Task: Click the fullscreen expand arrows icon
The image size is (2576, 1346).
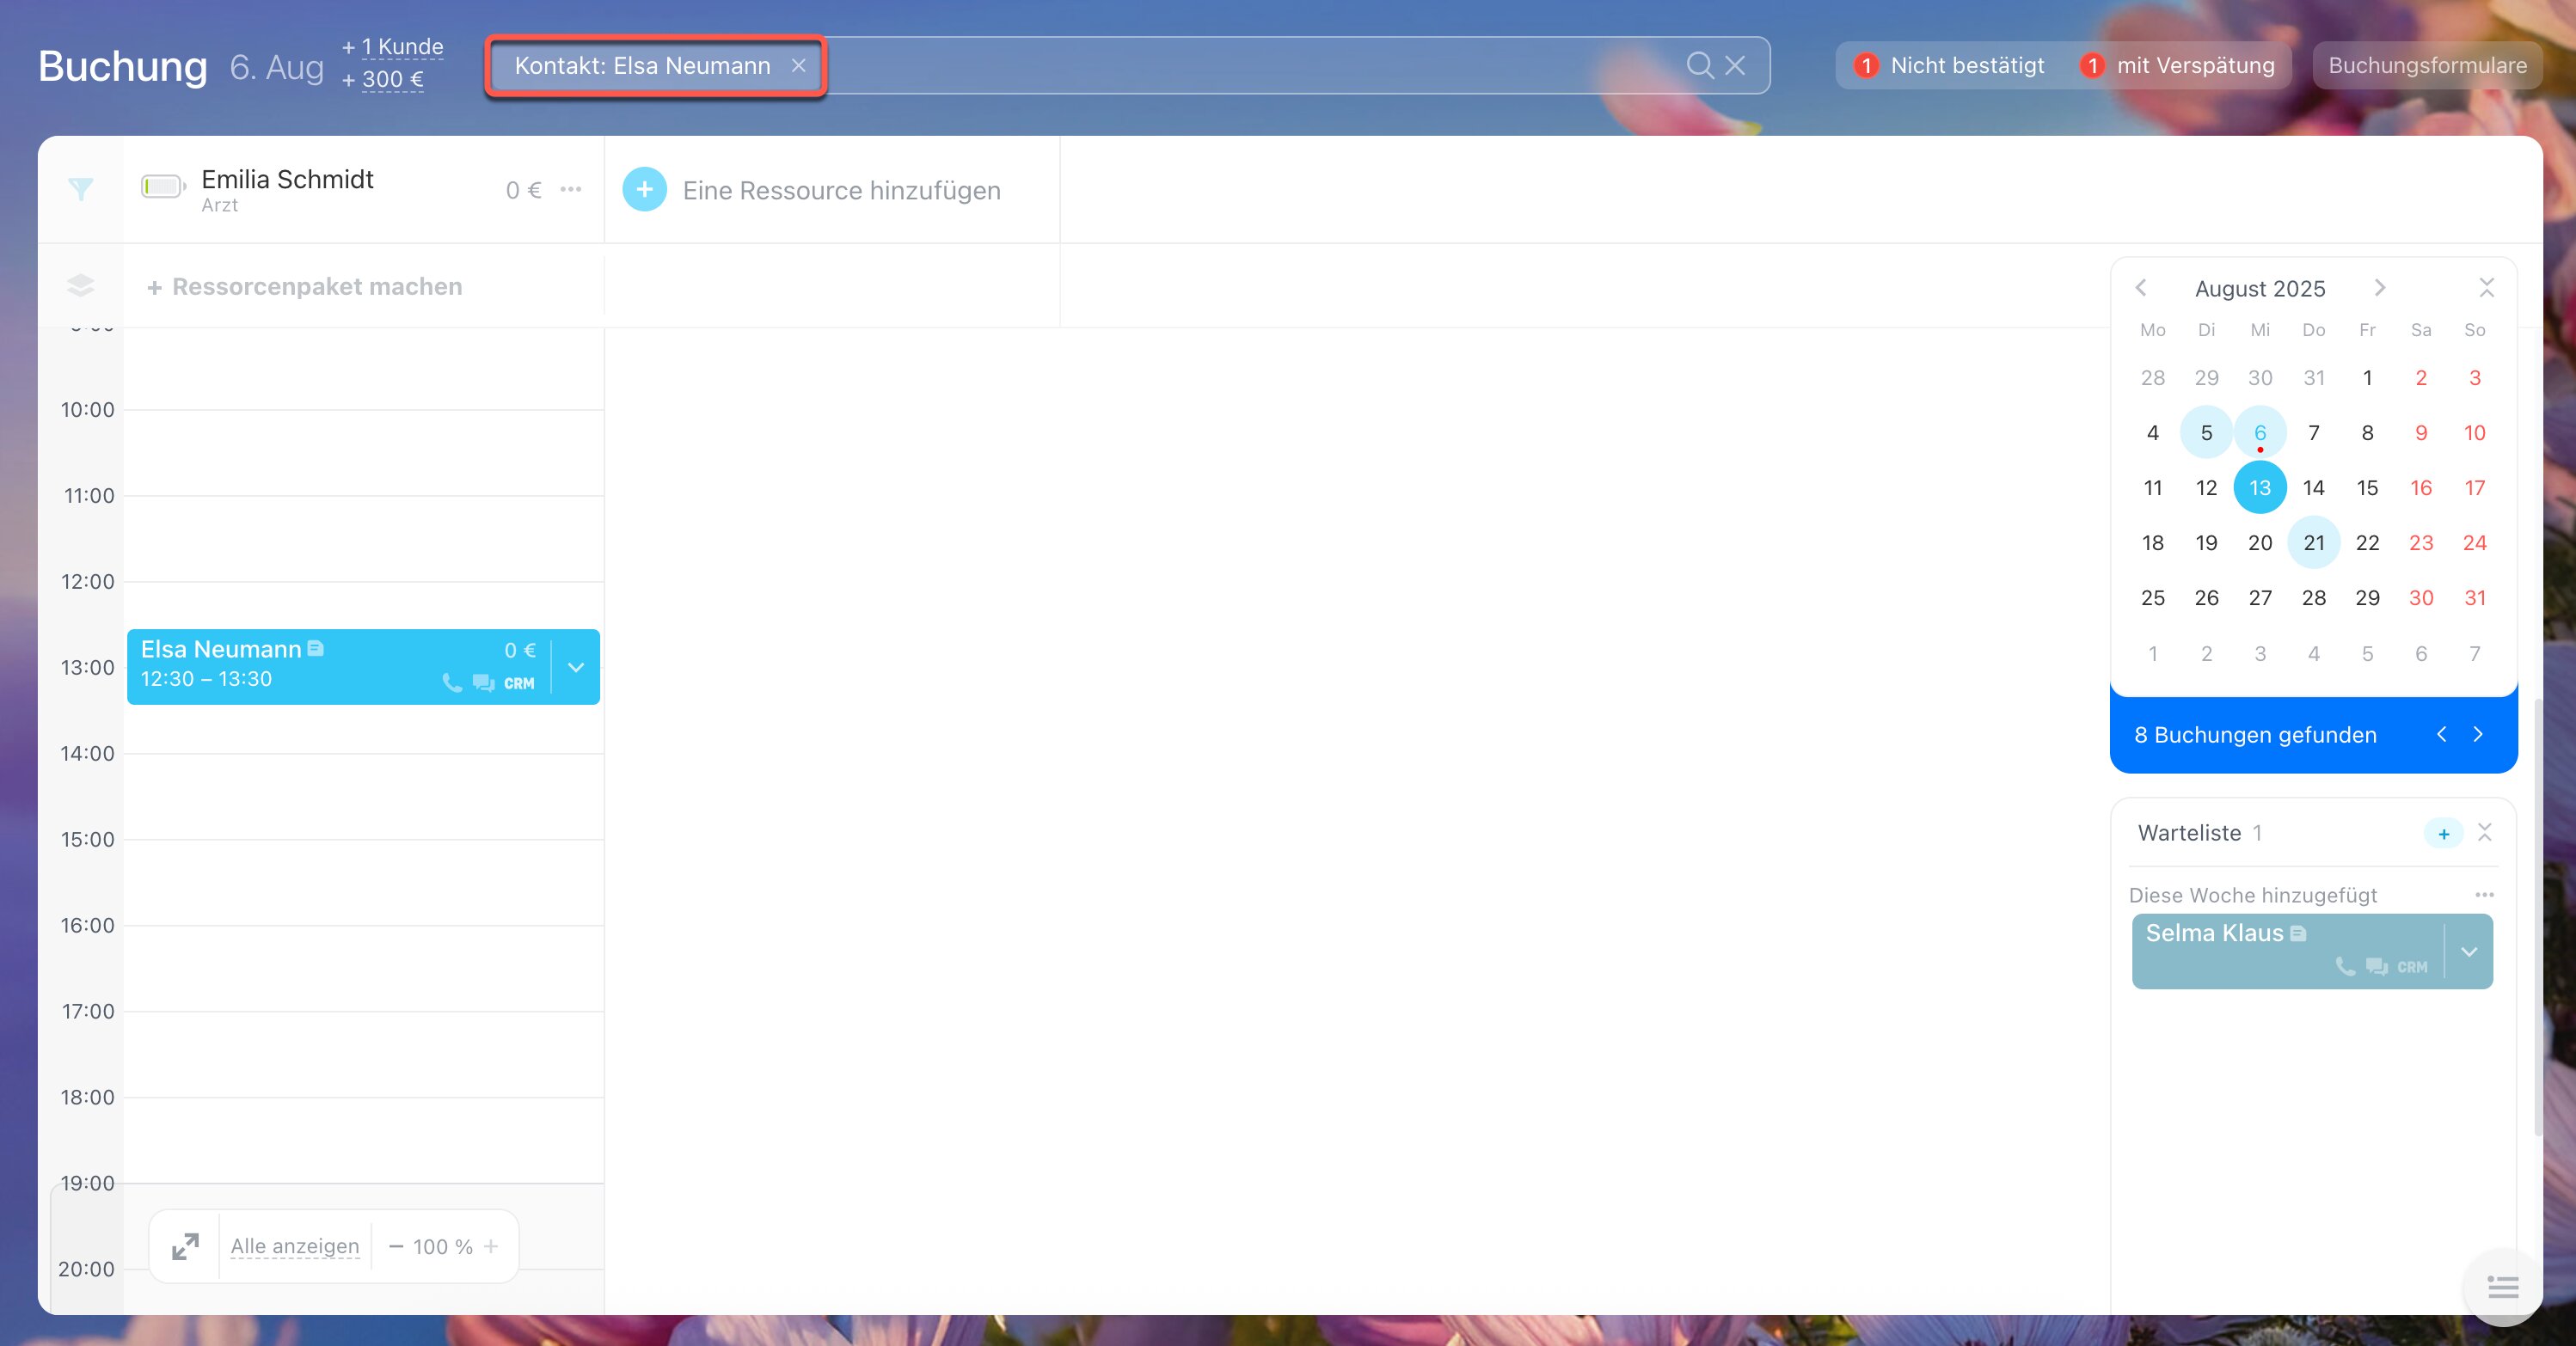Action: (x=185, y=1246)
